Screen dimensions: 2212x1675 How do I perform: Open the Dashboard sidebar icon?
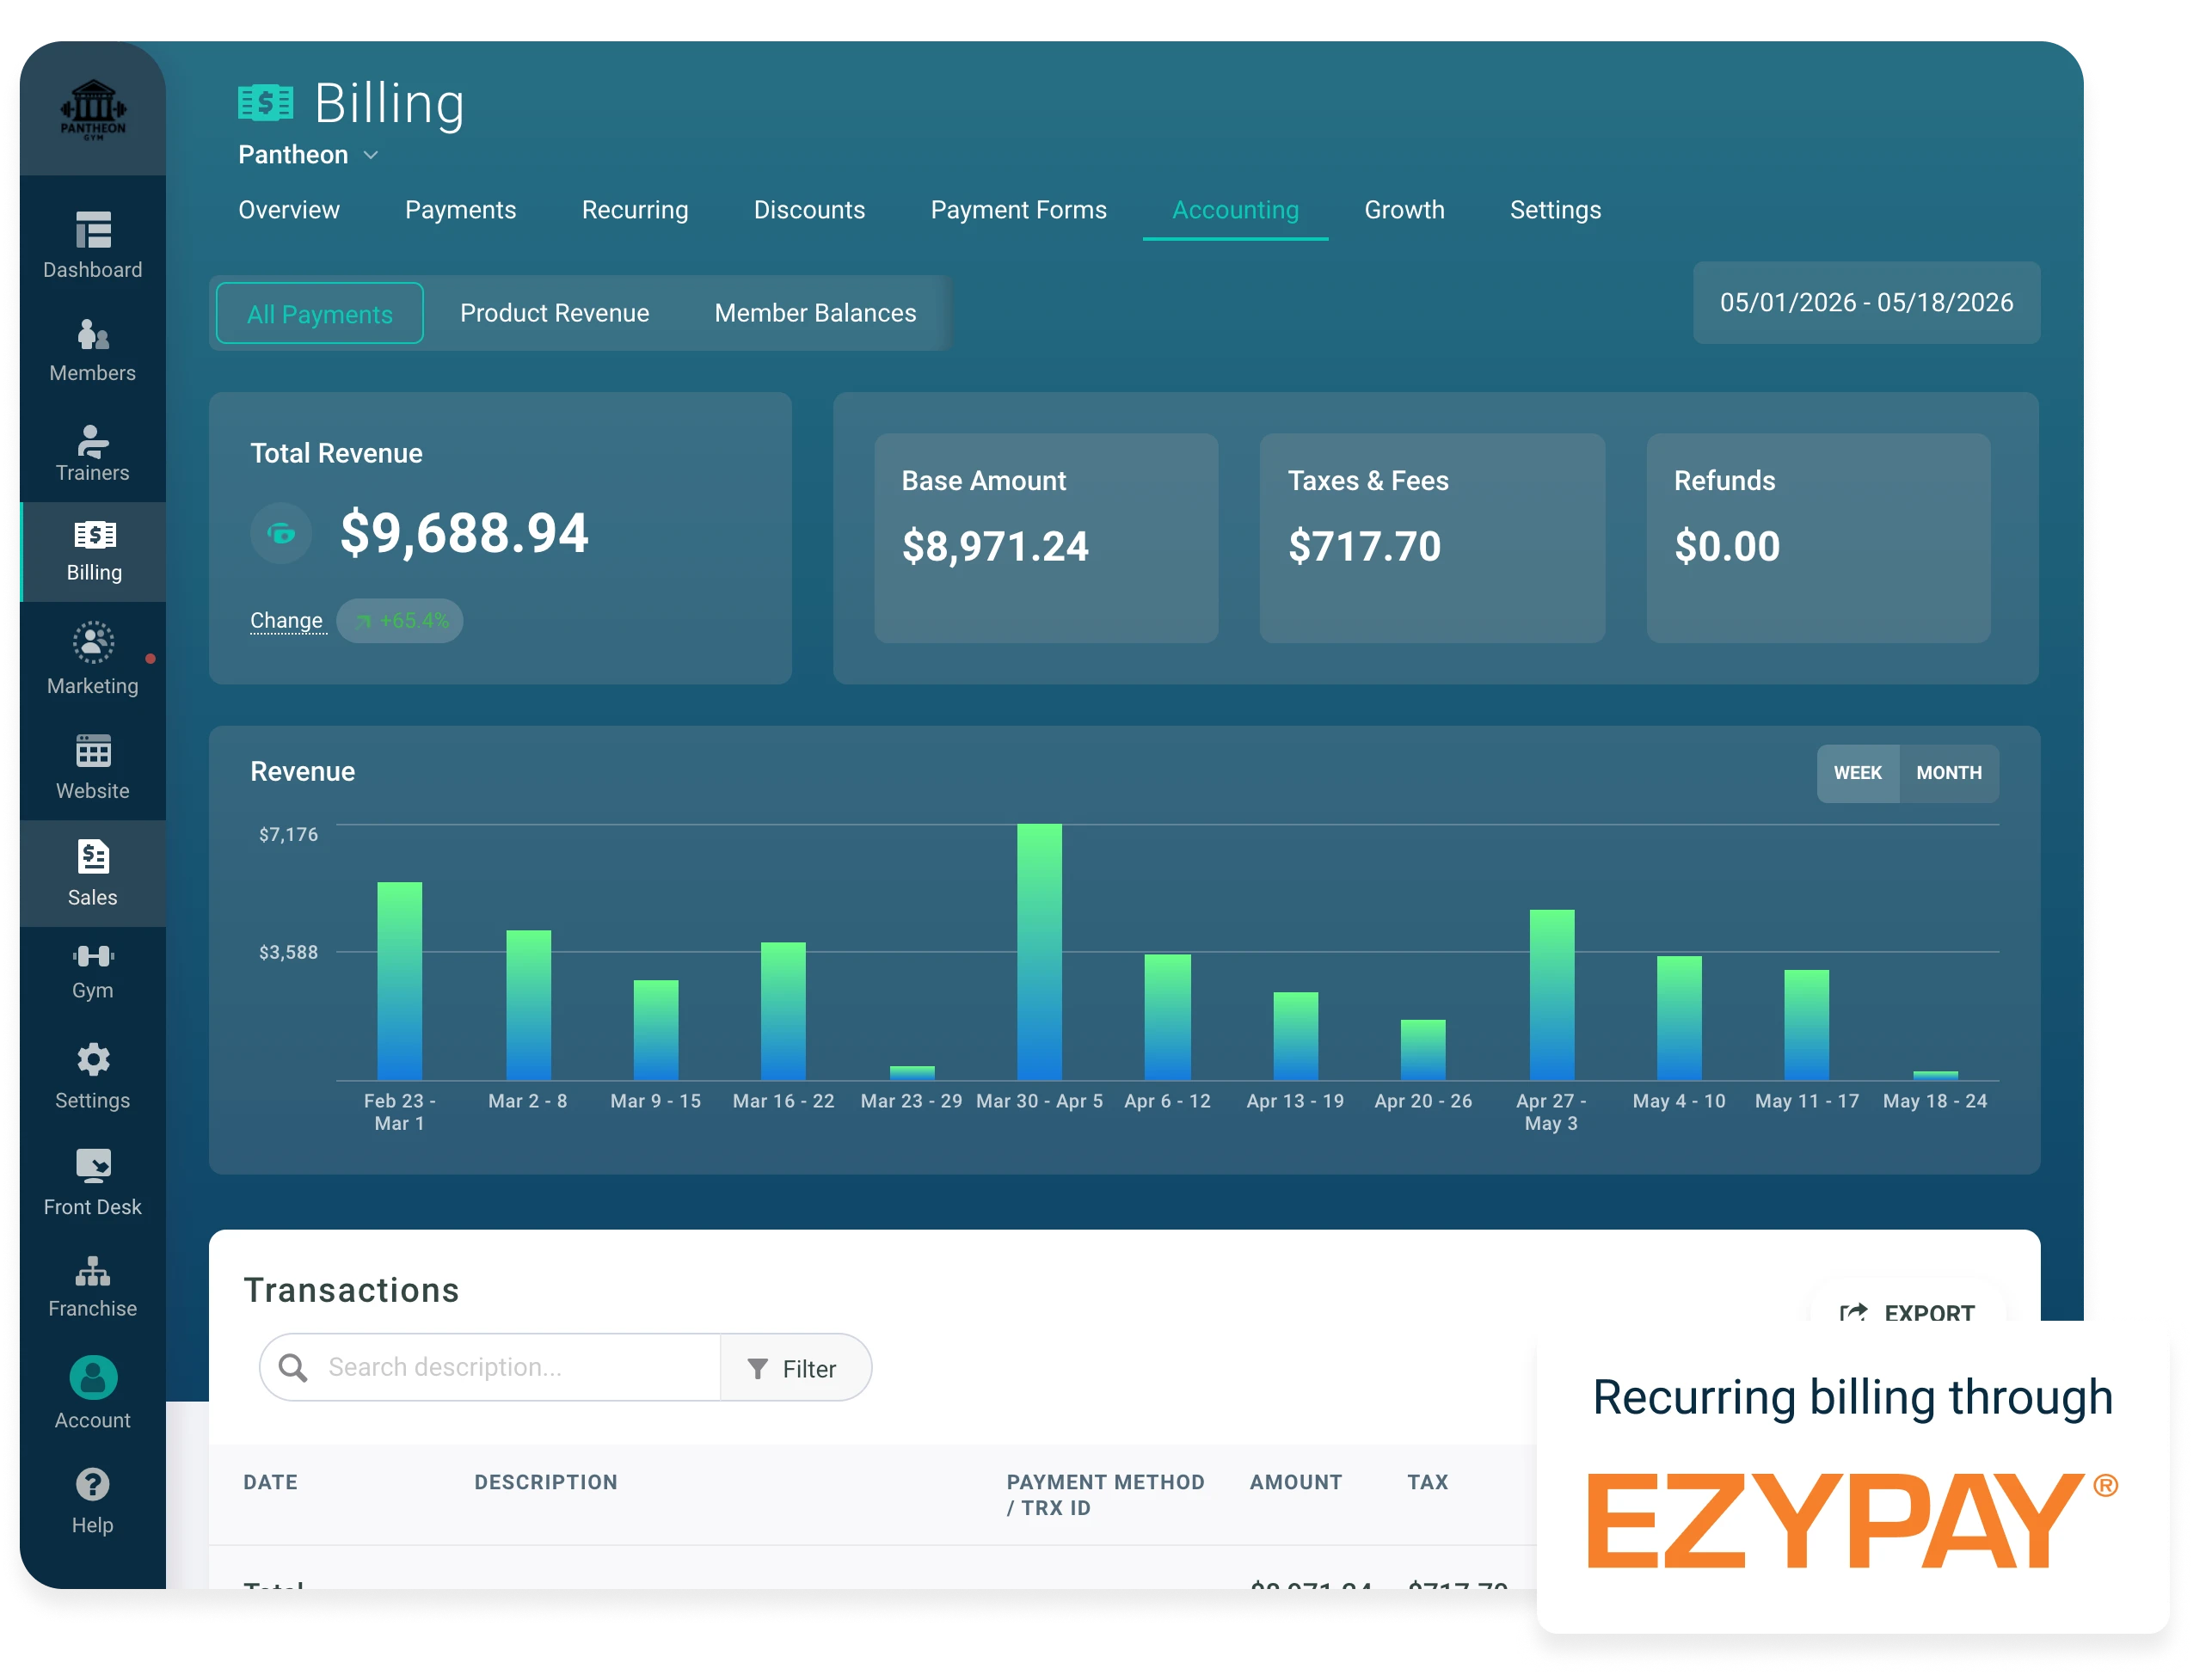[93, 231]
